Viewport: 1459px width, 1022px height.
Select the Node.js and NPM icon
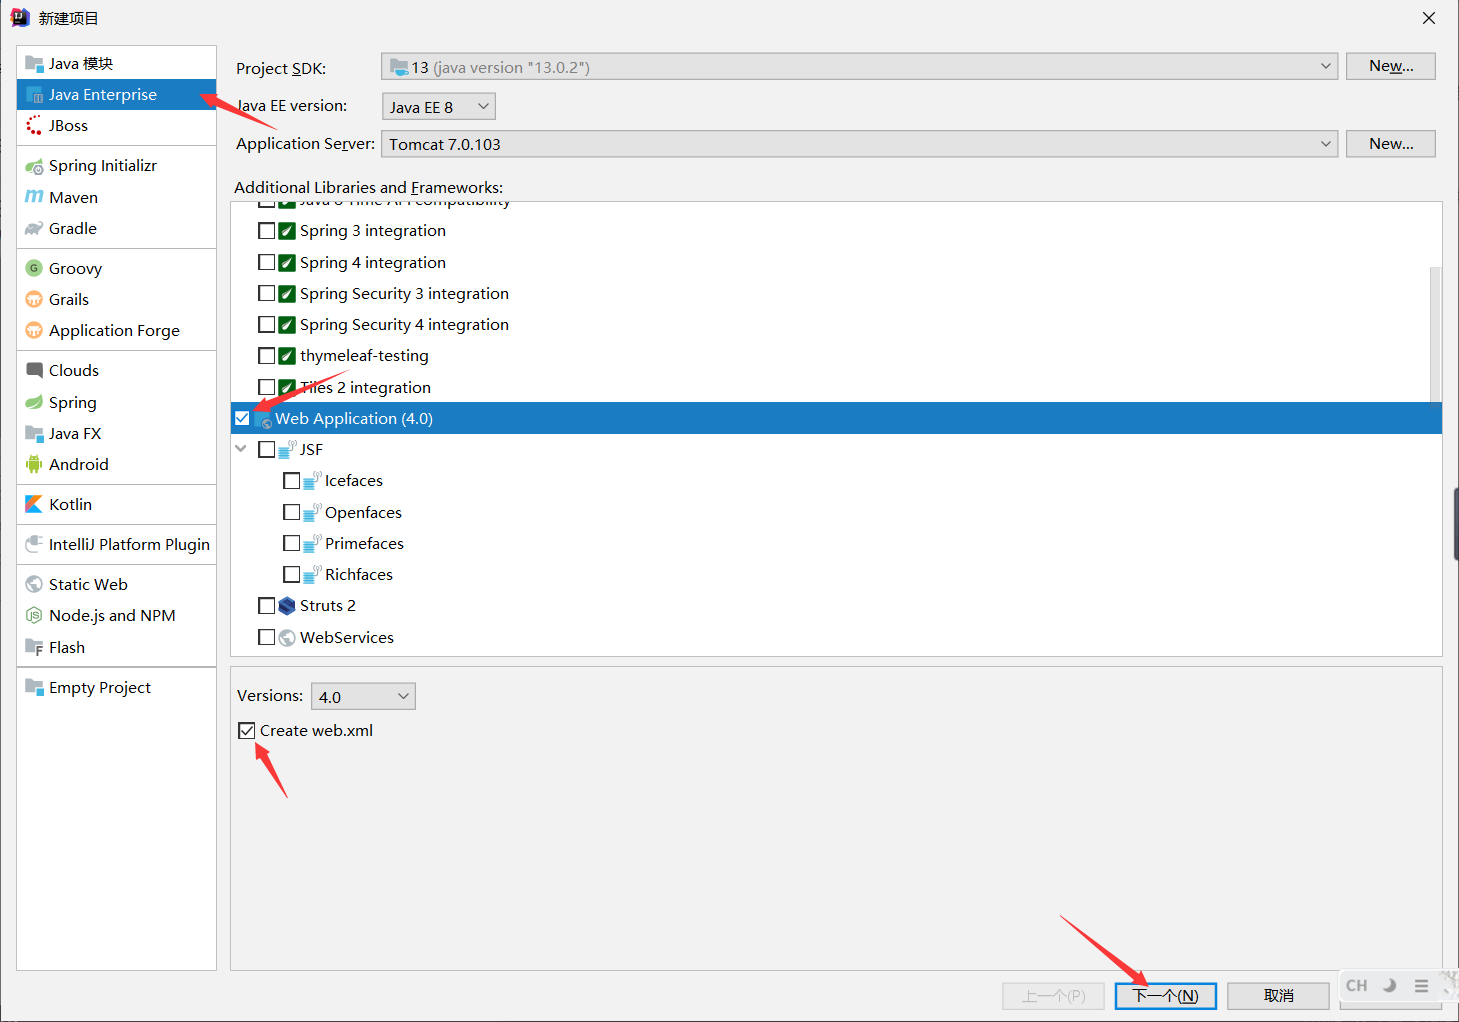pos(35,615)
